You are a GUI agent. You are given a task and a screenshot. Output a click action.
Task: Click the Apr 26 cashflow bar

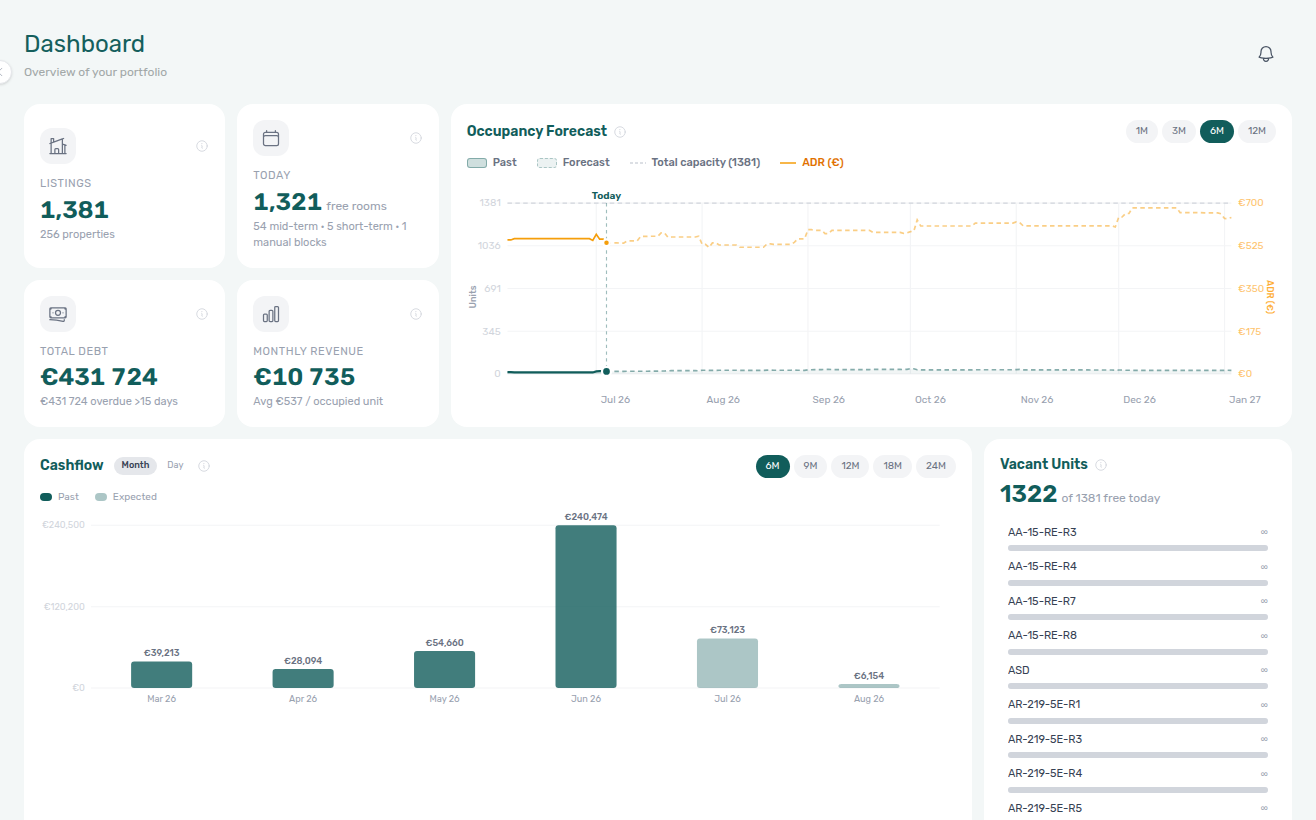303,679
